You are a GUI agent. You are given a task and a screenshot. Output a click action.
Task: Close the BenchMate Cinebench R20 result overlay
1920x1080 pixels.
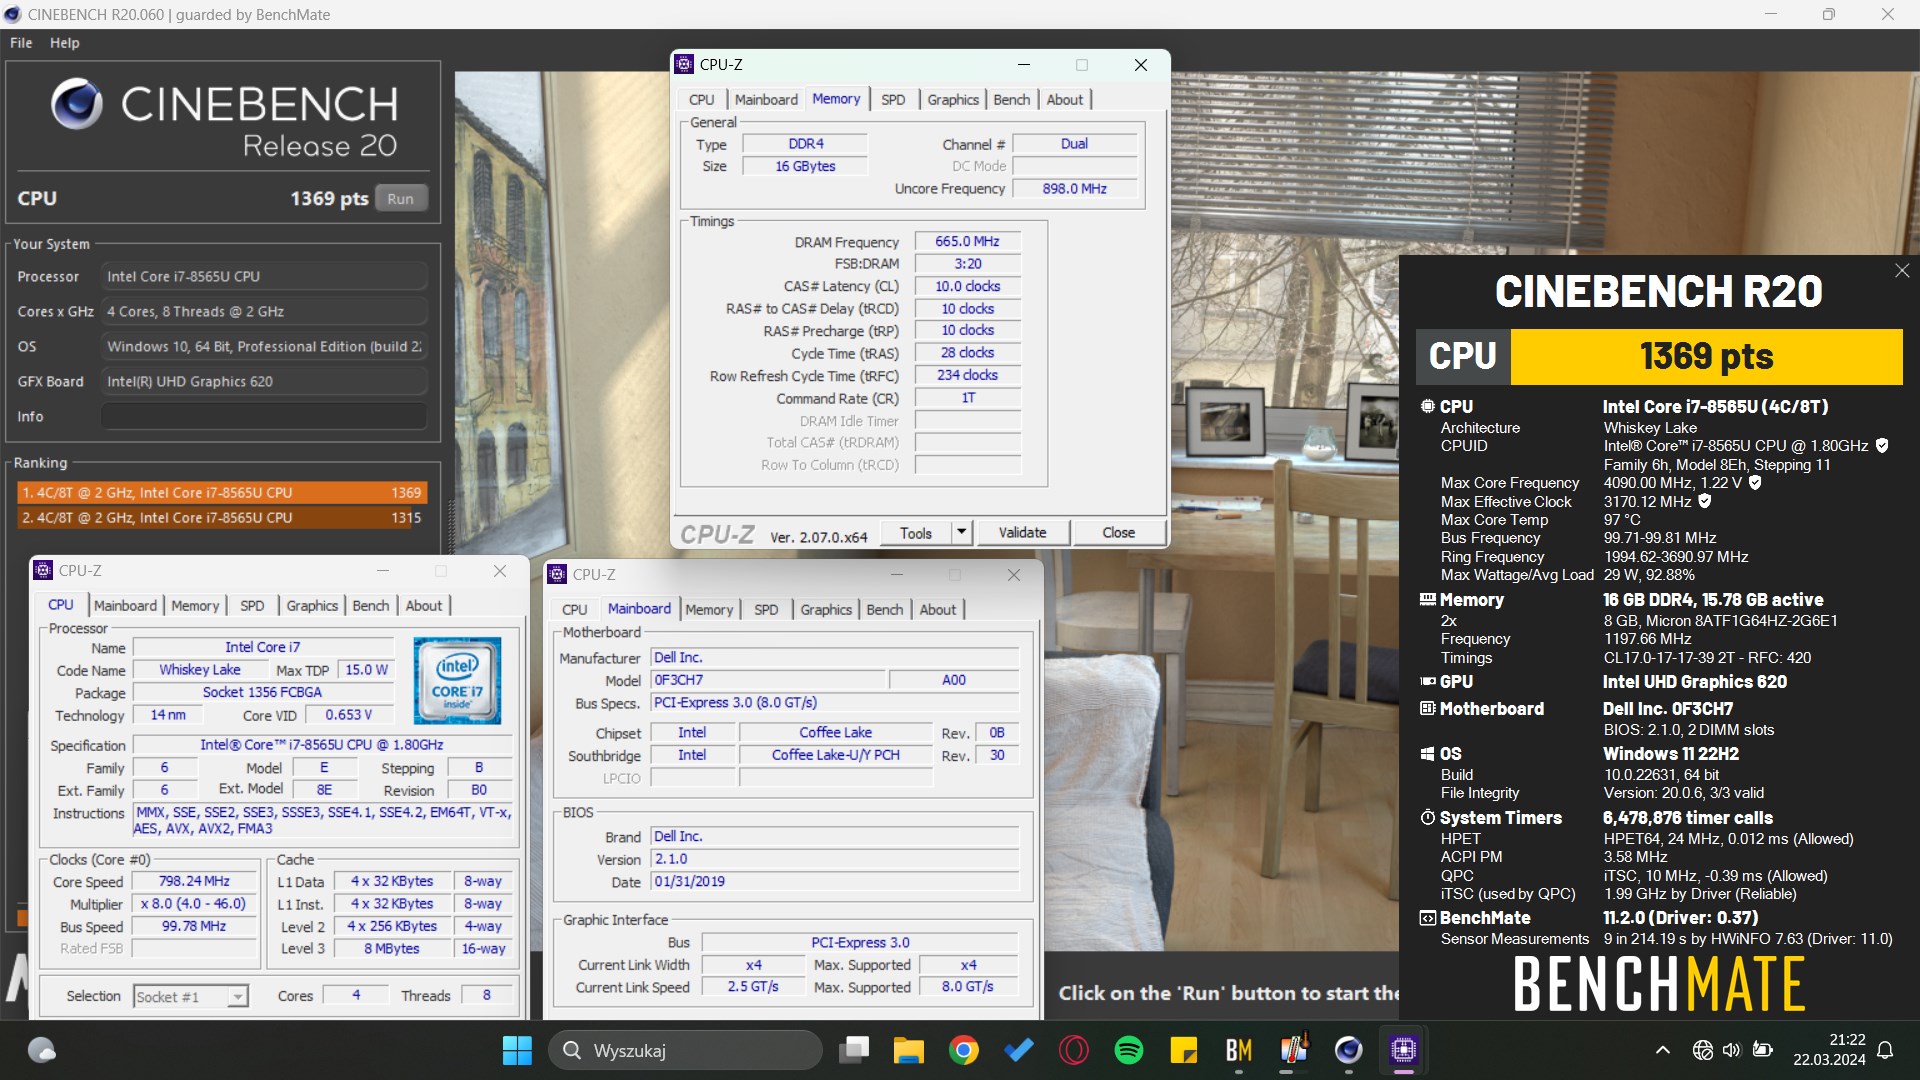tap(1902, 271)
